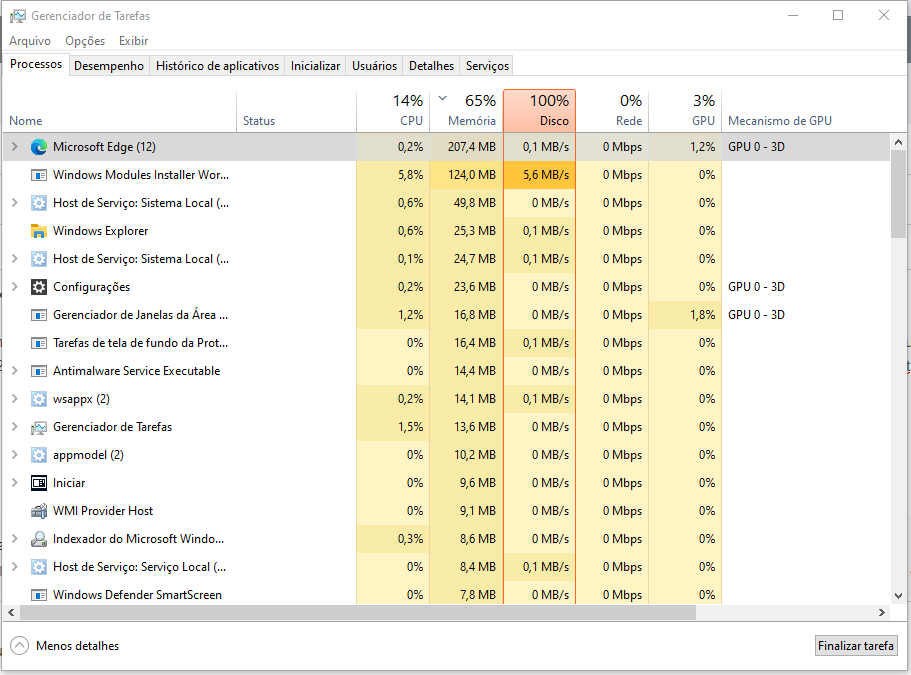The image size is (911, 675).
Task: Click the vertical scrollbar thumb
Action: click(898, 195)
